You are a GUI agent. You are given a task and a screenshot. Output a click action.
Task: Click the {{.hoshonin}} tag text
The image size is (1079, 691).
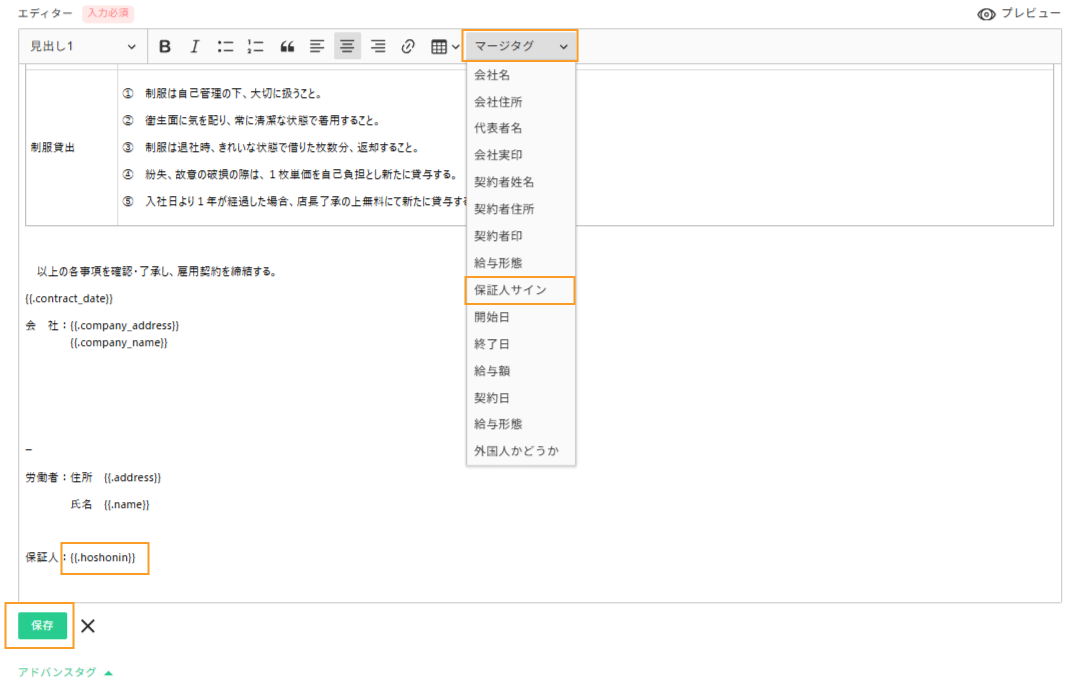pos(103,557)
